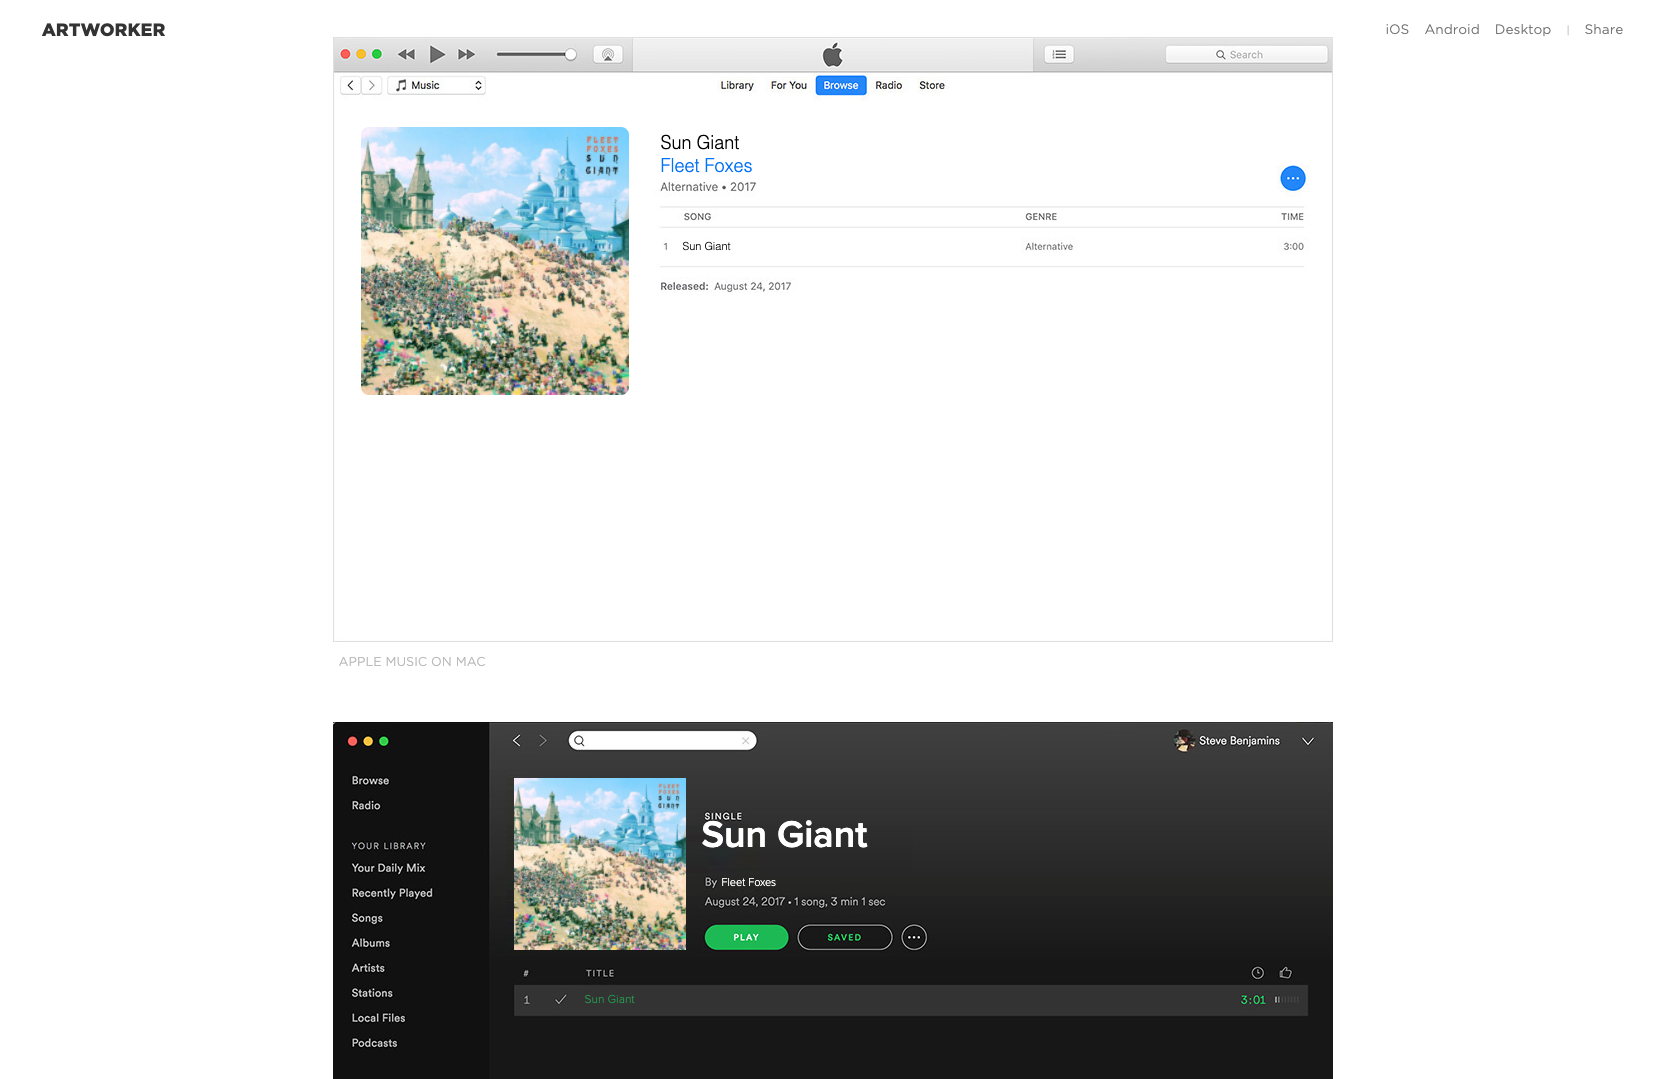Open Artists in Spotify library
The image size is (1665, 1079).
[368, 969]
